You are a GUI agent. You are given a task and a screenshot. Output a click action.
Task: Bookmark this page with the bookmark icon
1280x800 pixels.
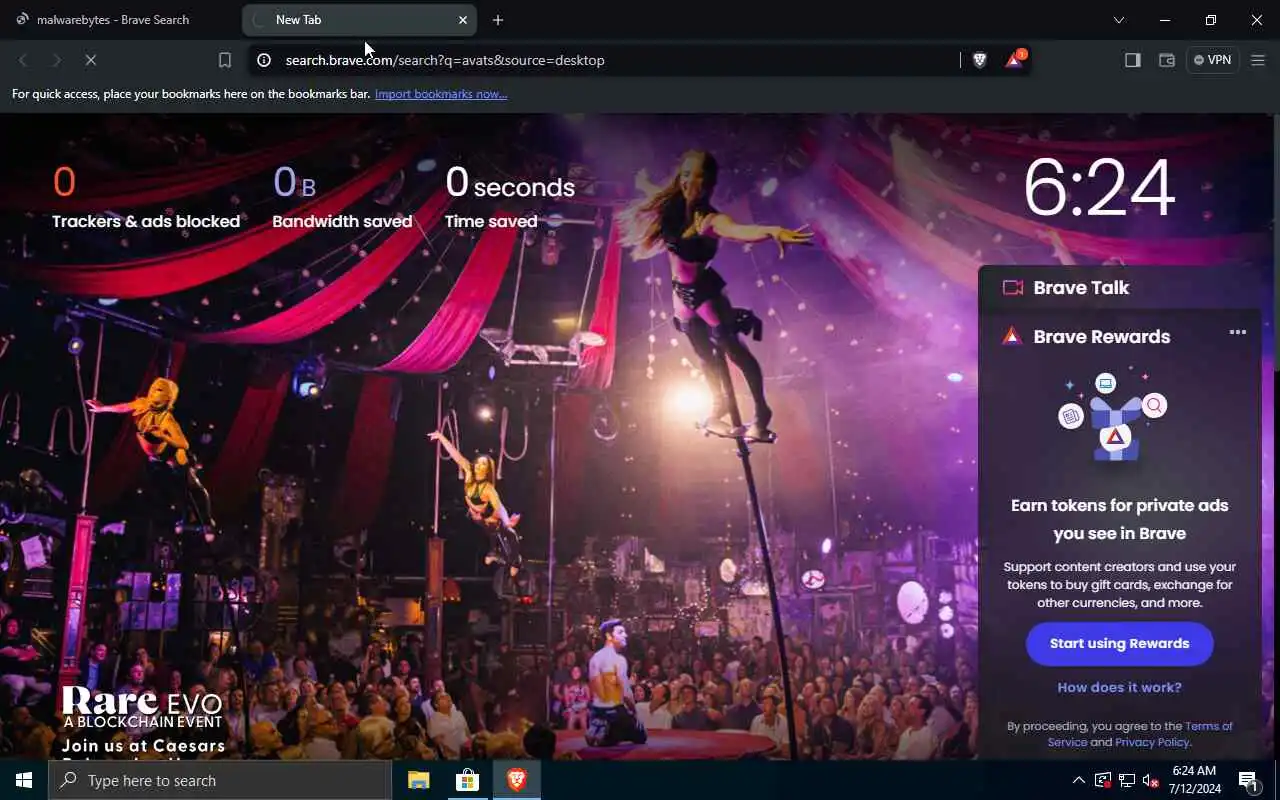225,60
